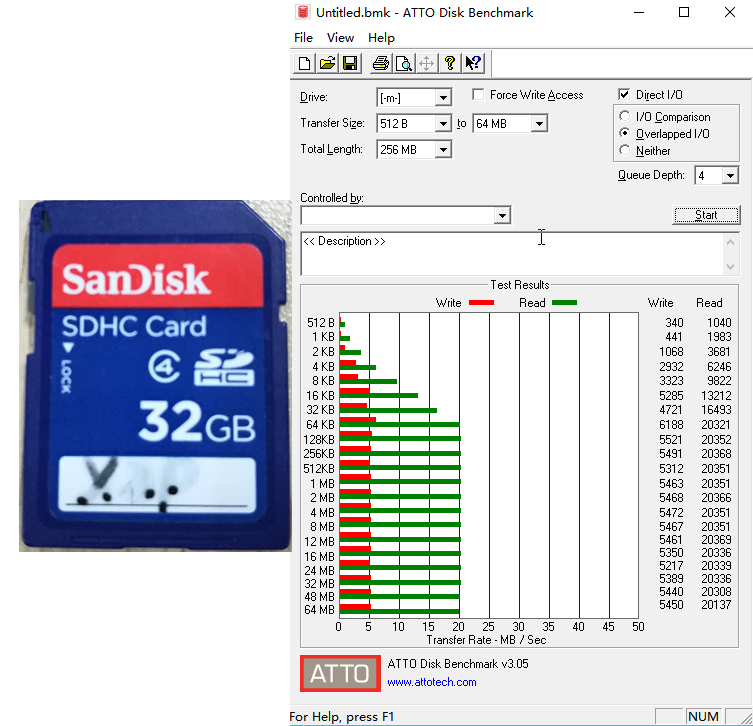The width and height of the screenshot is (753, 726).
Task: Click the read value 20369
Action: [716, 540]
